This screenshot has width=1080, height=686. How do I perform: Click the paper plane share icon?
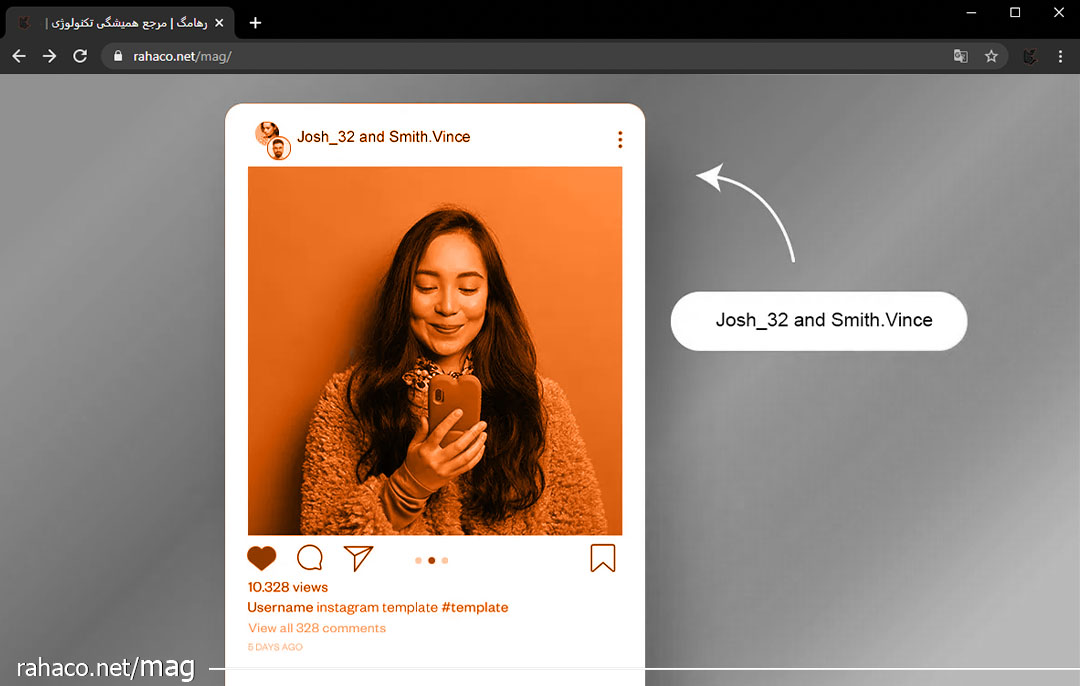tap(358, 558)
